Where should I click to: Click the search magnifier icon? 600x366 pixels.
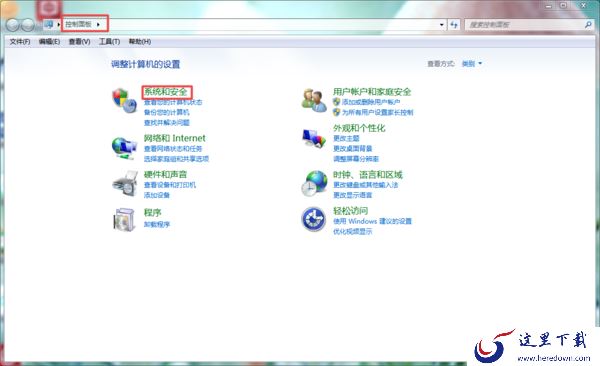point(588,25)
